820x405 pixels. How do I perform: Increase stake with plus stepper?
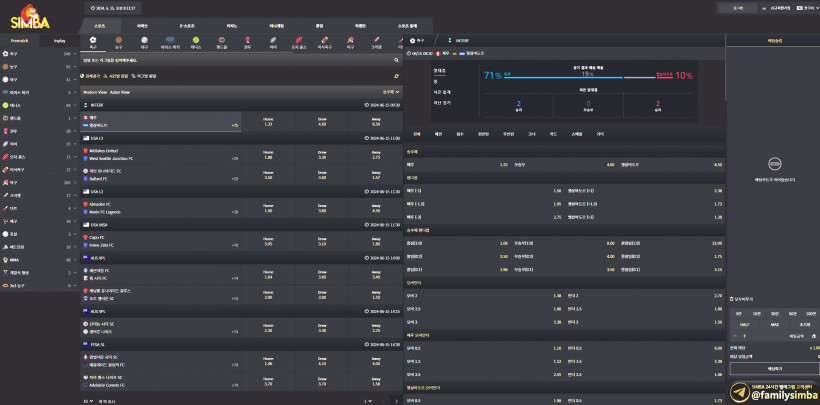745,336
